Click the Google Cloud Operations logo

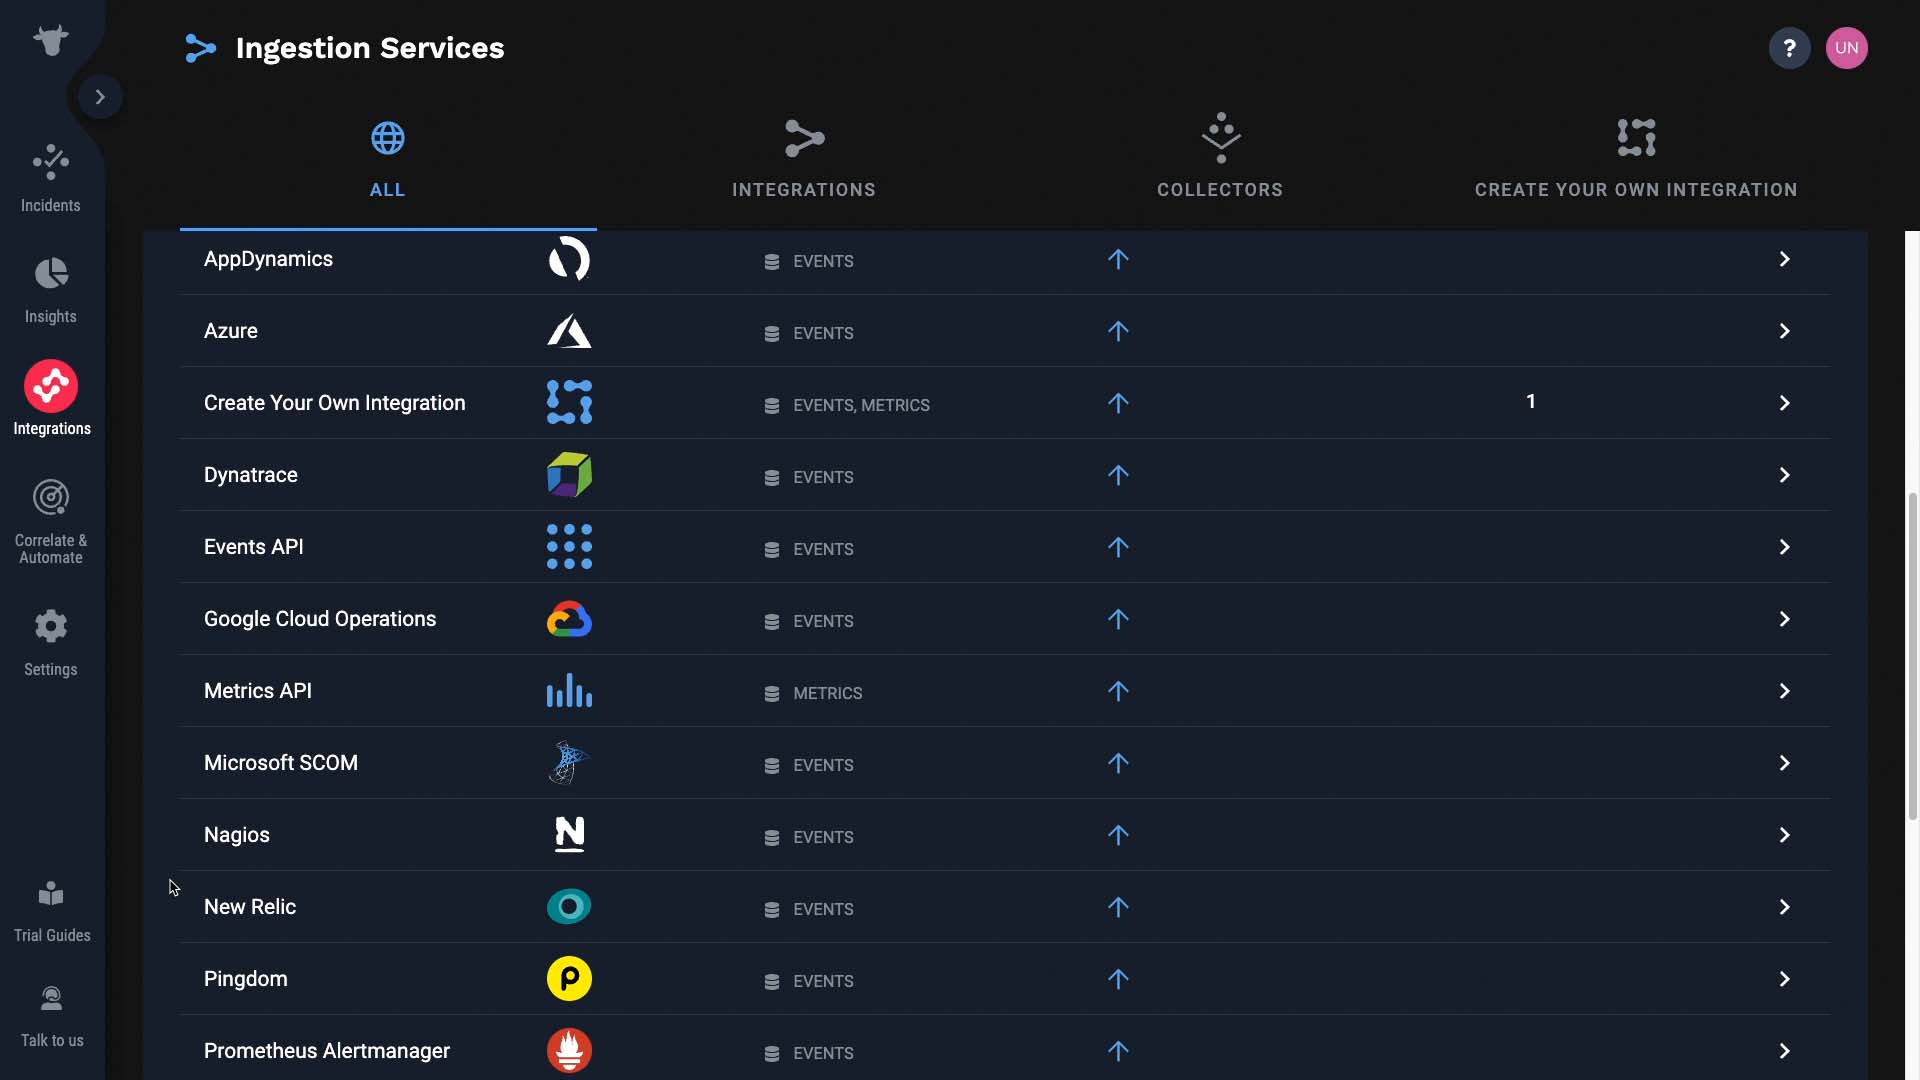tap(569, 619)
